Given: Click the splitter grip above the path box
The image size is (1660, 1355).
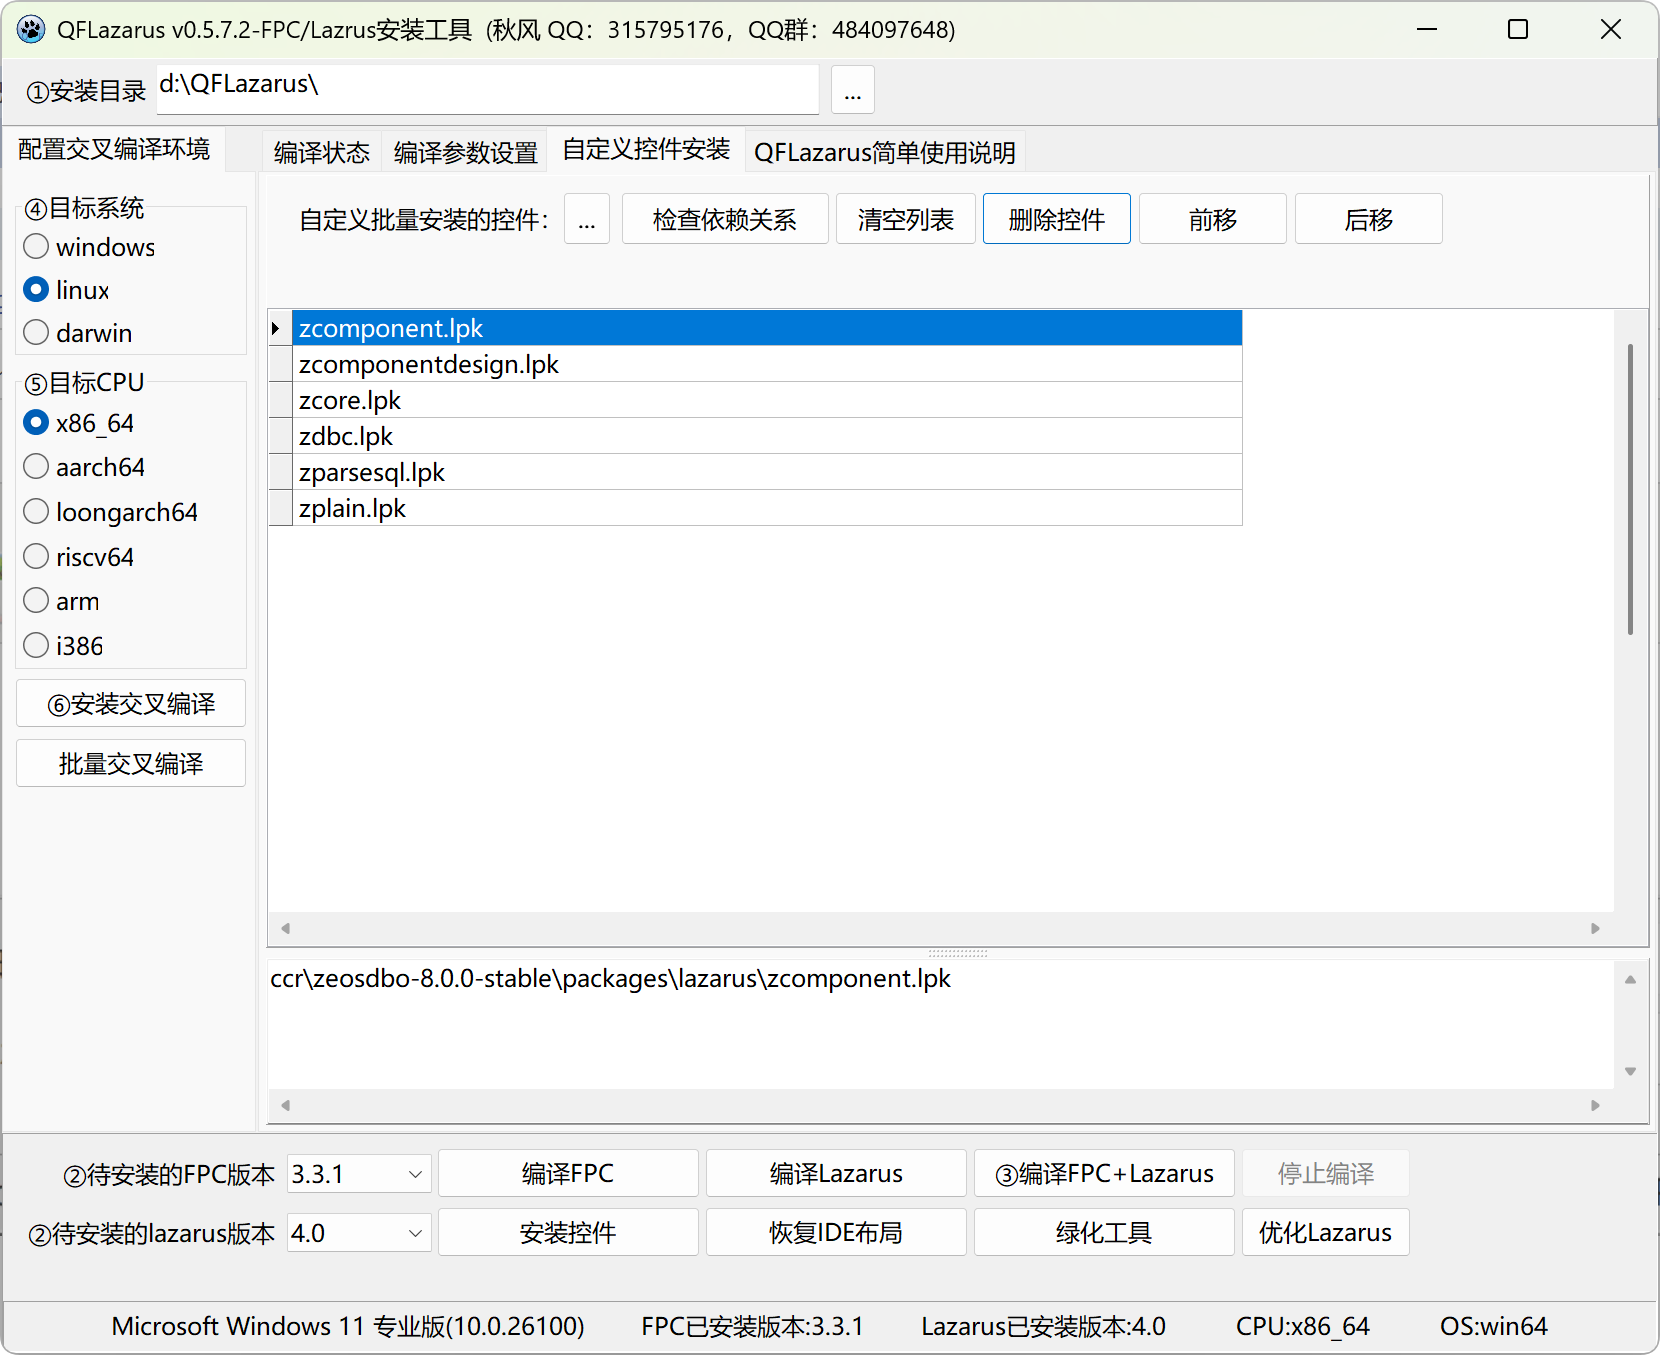Looking at the screenshot, I should click(958, 953).
